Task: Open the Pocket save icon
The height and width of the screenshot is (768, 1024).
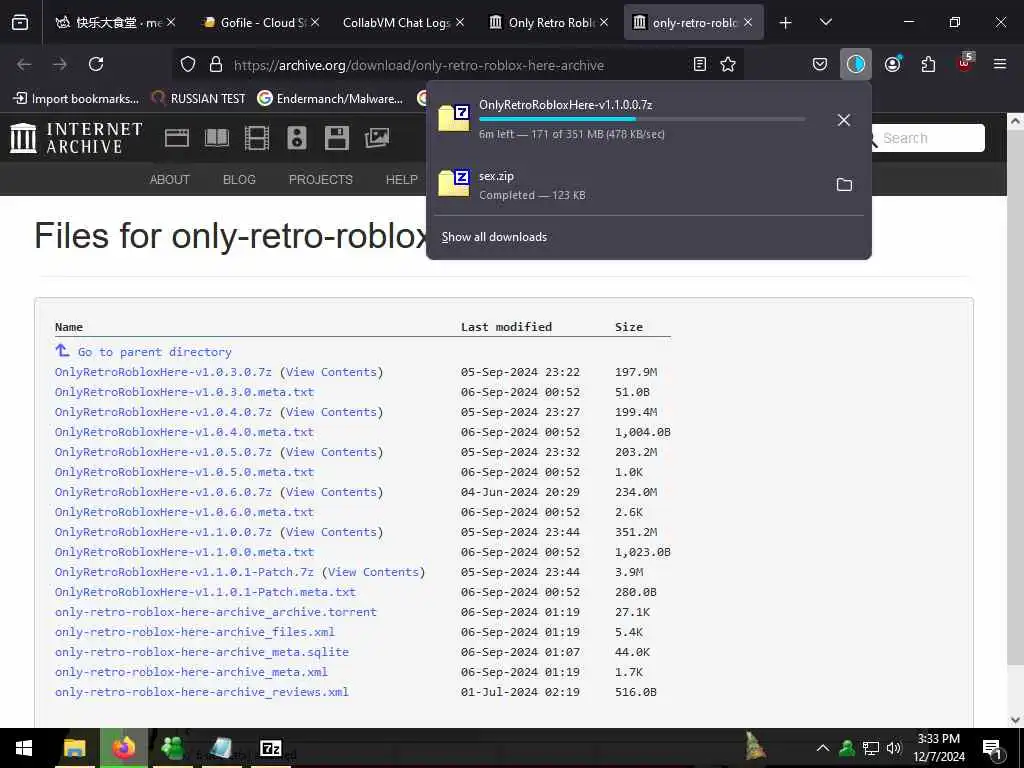Action: 820,64
